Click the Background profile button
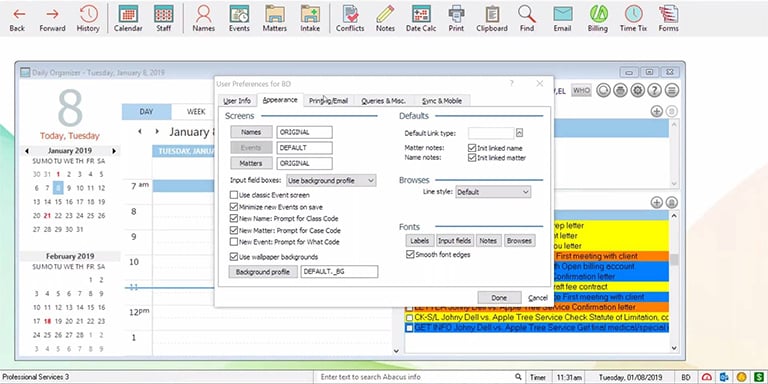This screenshot has width=768, height=384. coord(263,272)
